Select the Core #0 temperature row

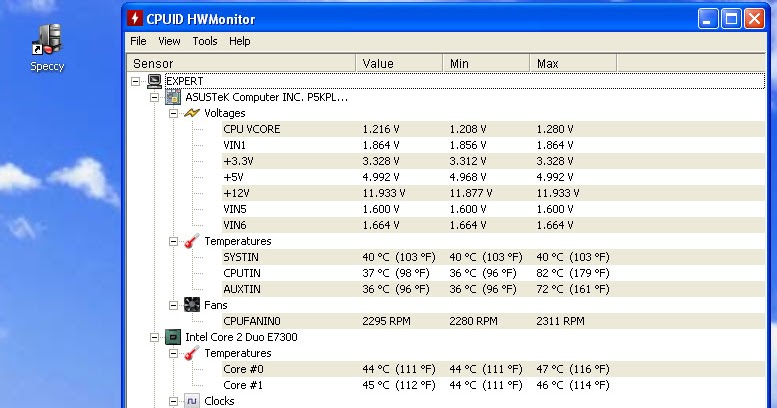tap(493, 369)
